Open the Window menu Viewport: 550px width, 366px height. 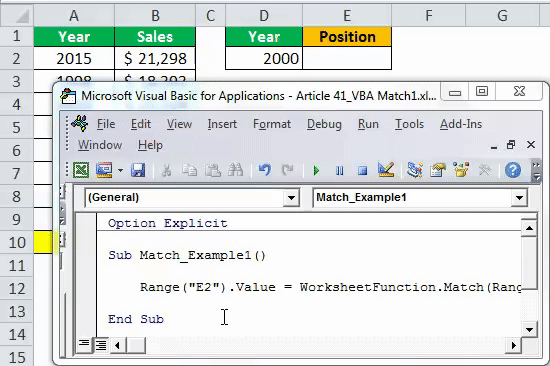tap(100, 145)
